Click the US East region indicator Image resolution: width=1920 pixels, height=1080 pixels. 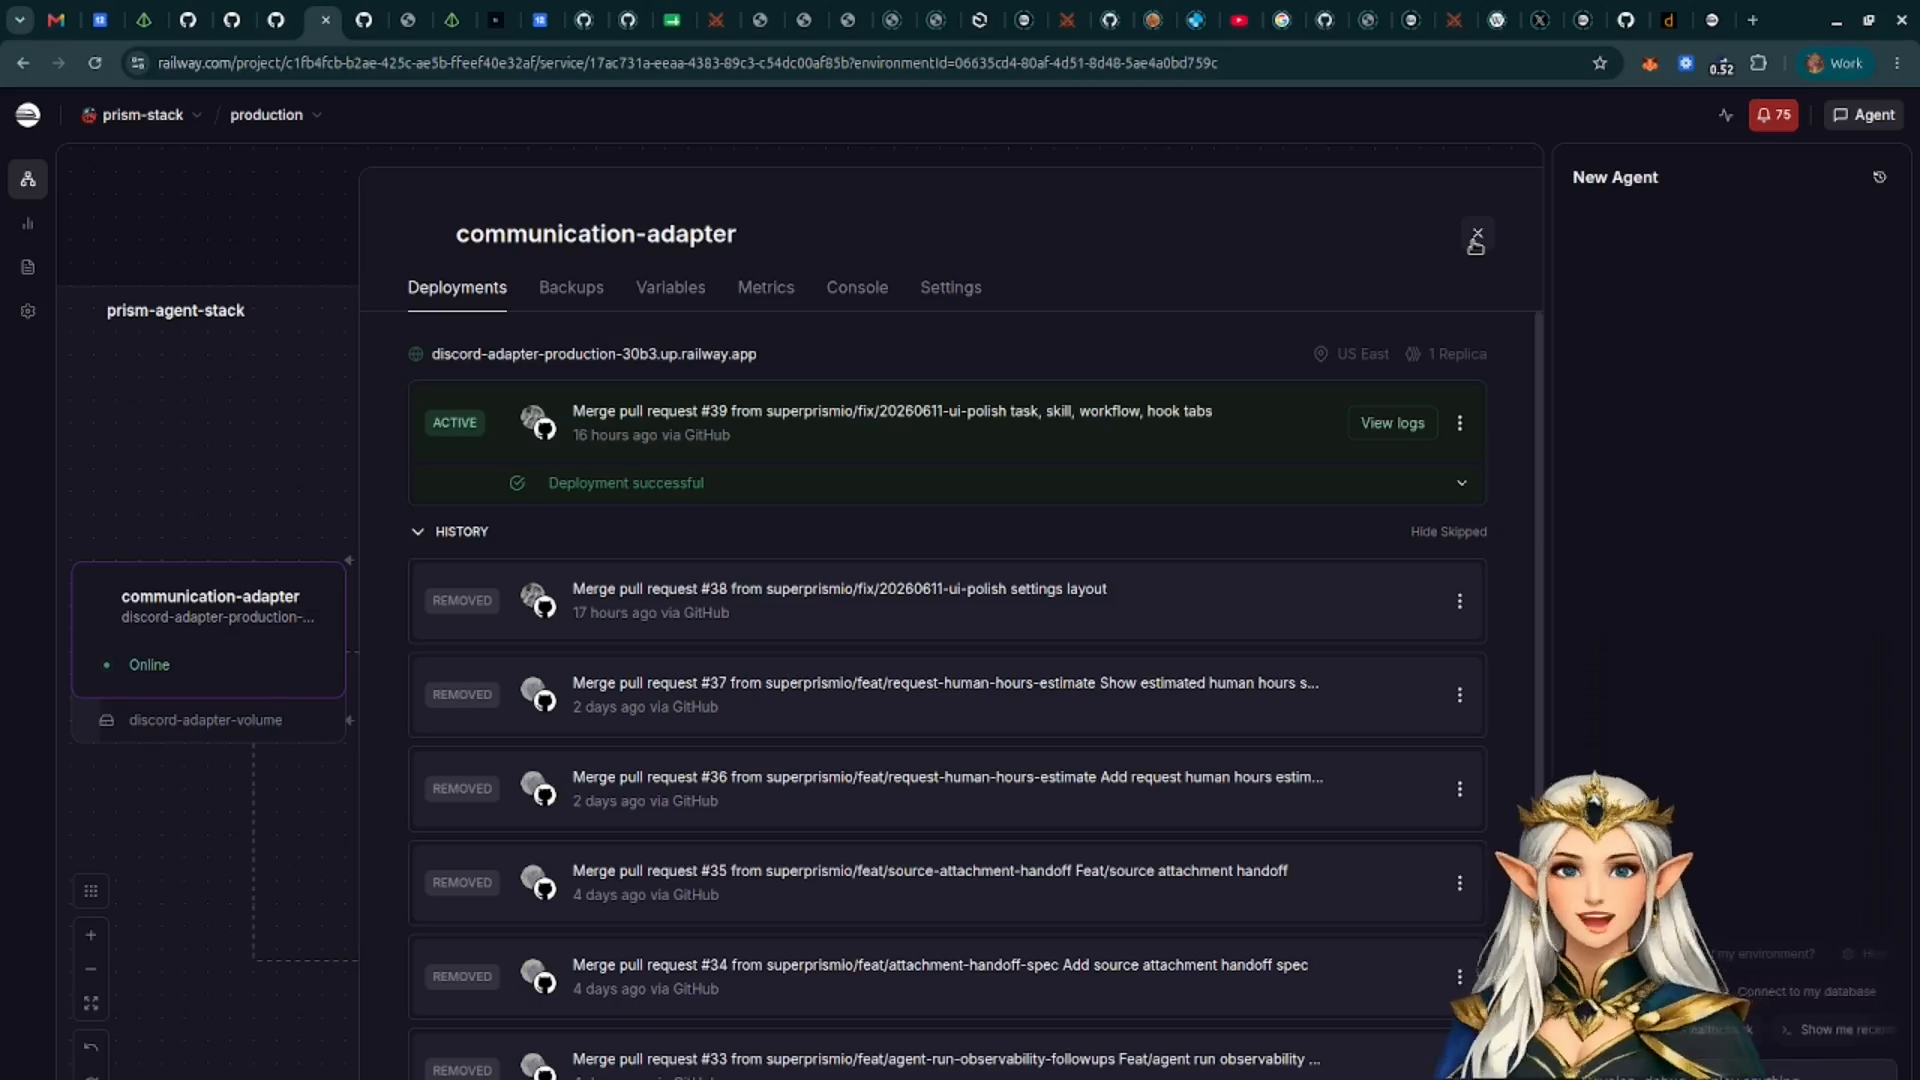pyautogui.click(x=1351, y=354)
